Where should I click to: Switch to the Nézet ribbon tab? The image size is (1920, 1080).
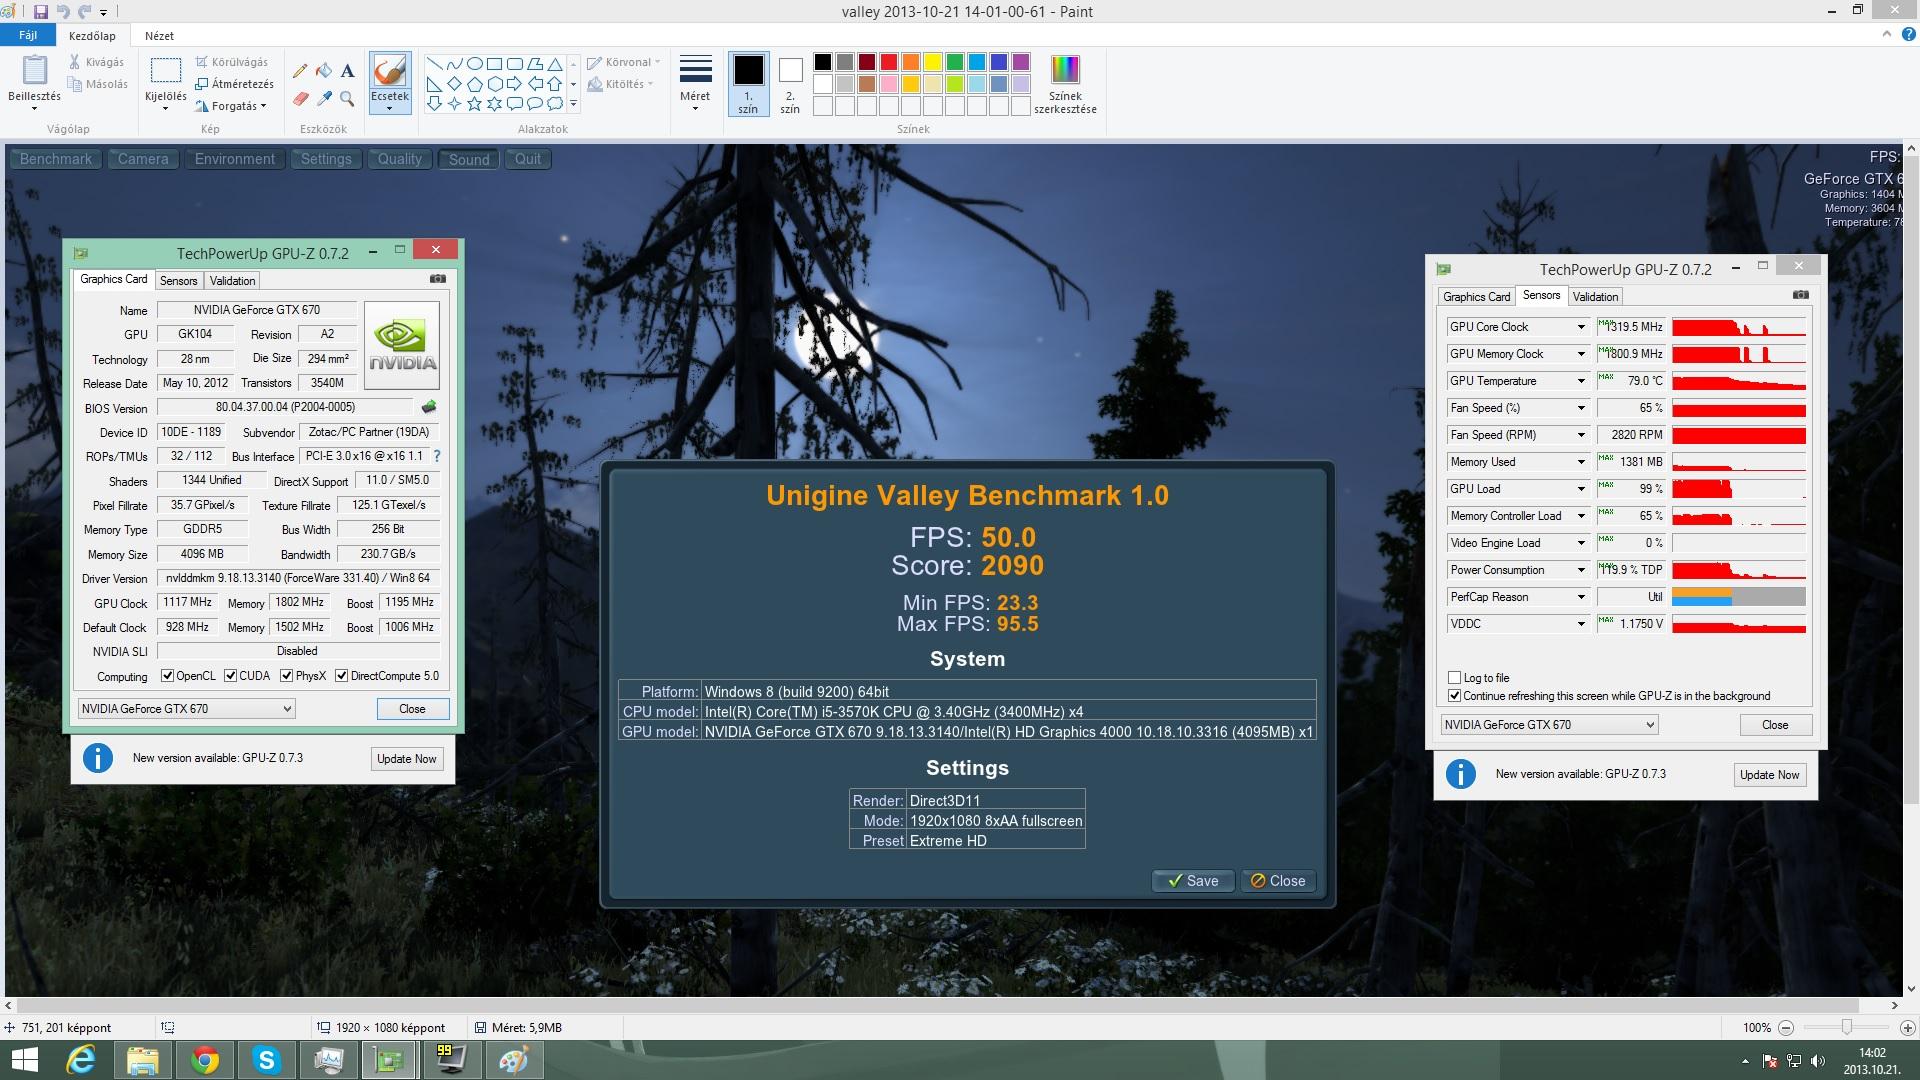click(x=159, y=35)
